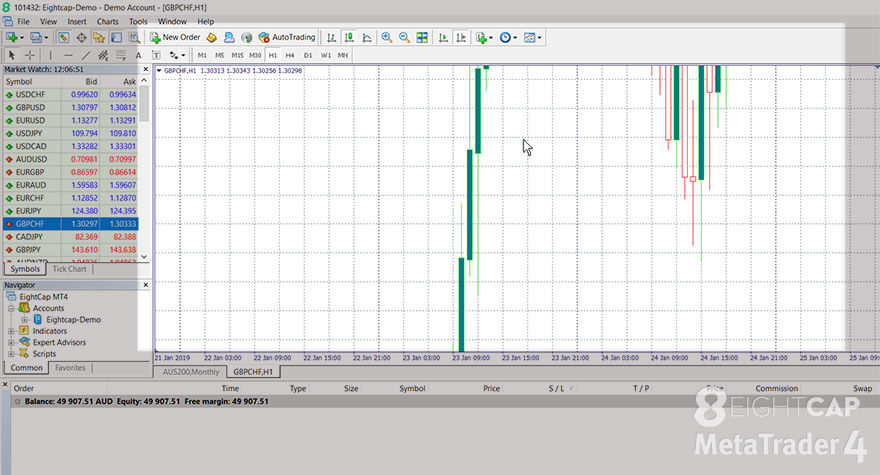Select the crosshair tool
This screenshot has height=475, width=880.
tap(30, 55)
